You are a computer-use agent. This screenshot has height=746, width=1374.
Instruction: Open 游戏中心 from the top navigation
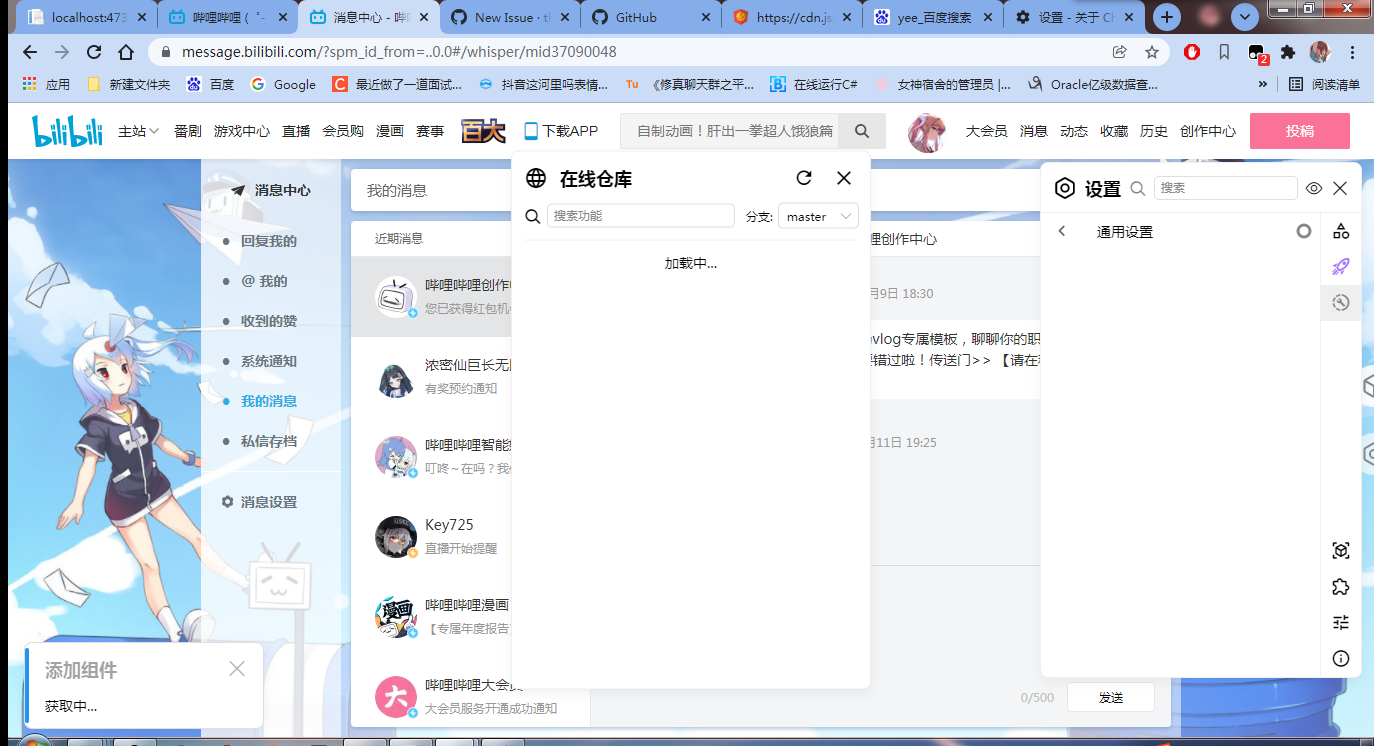[x=241, y=131]
